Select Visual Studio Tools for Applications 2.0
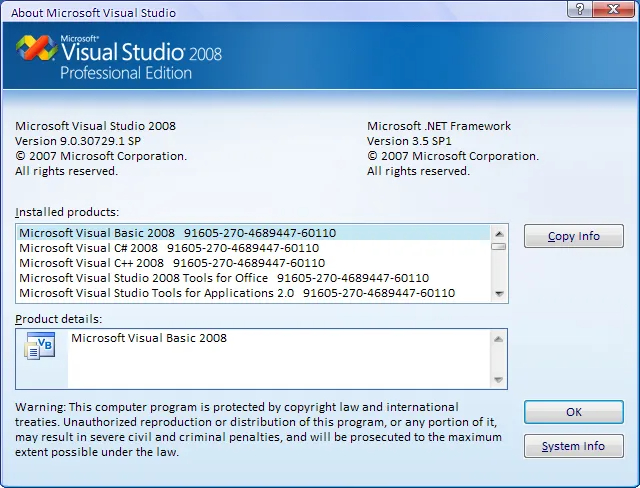640x488 pixels. [x=253, y=293]
